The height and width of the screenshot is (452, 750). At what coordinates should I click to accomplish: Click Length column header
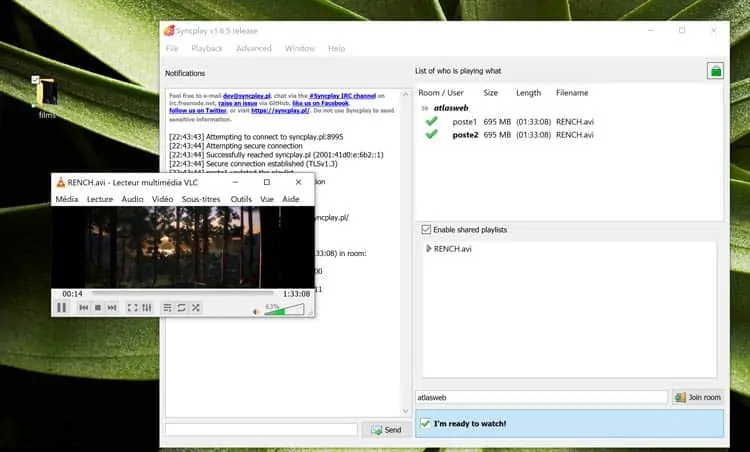coord(529,93)
